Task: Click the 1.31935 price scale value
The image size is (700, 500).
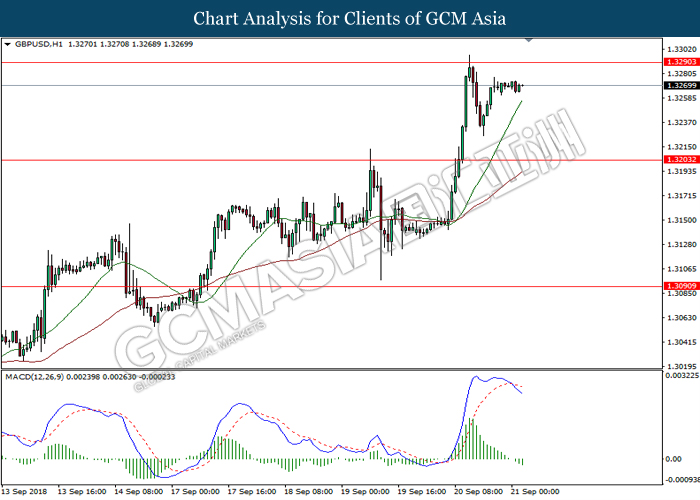Action: [681, 171]
